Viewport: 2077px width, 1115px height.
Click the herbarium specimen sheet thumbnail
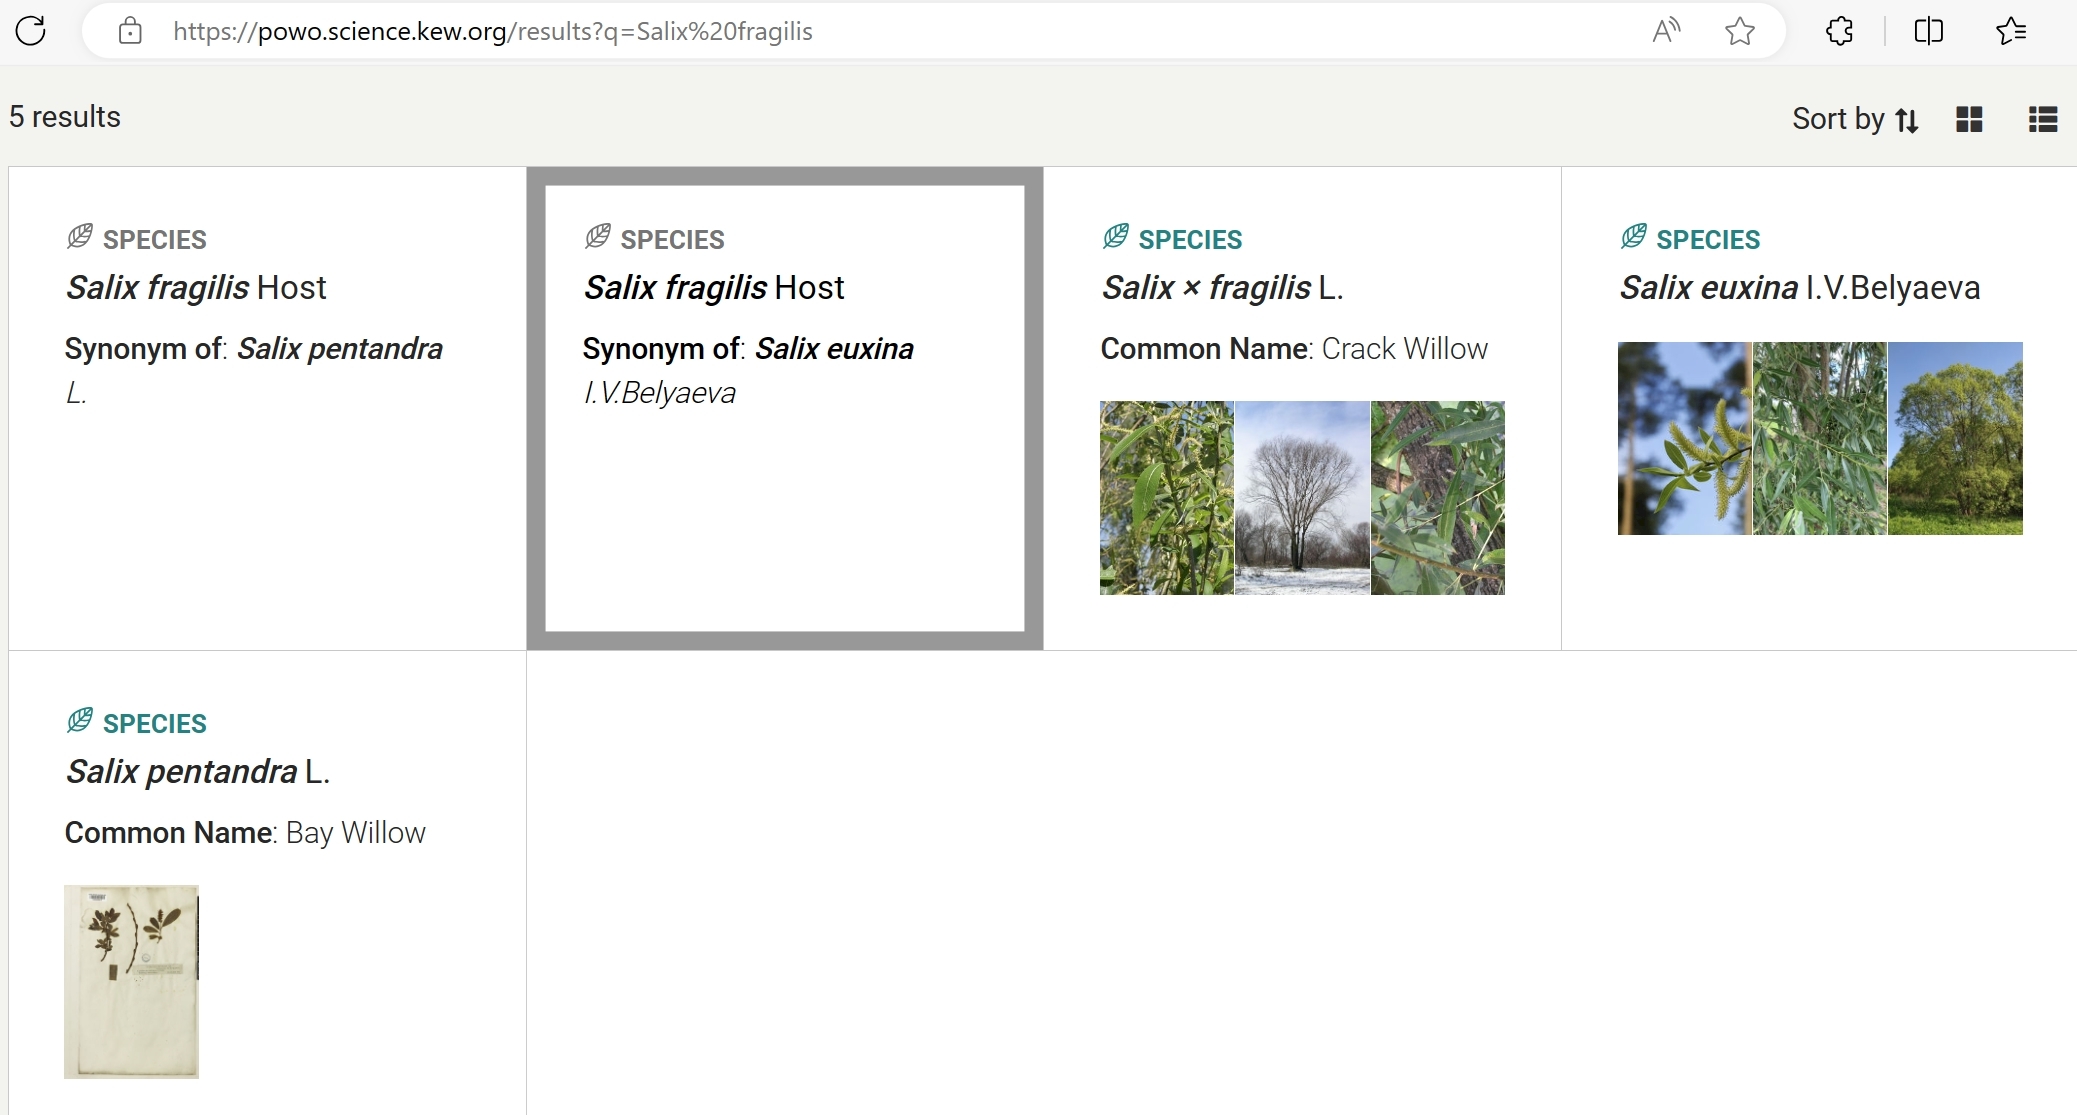131,981
